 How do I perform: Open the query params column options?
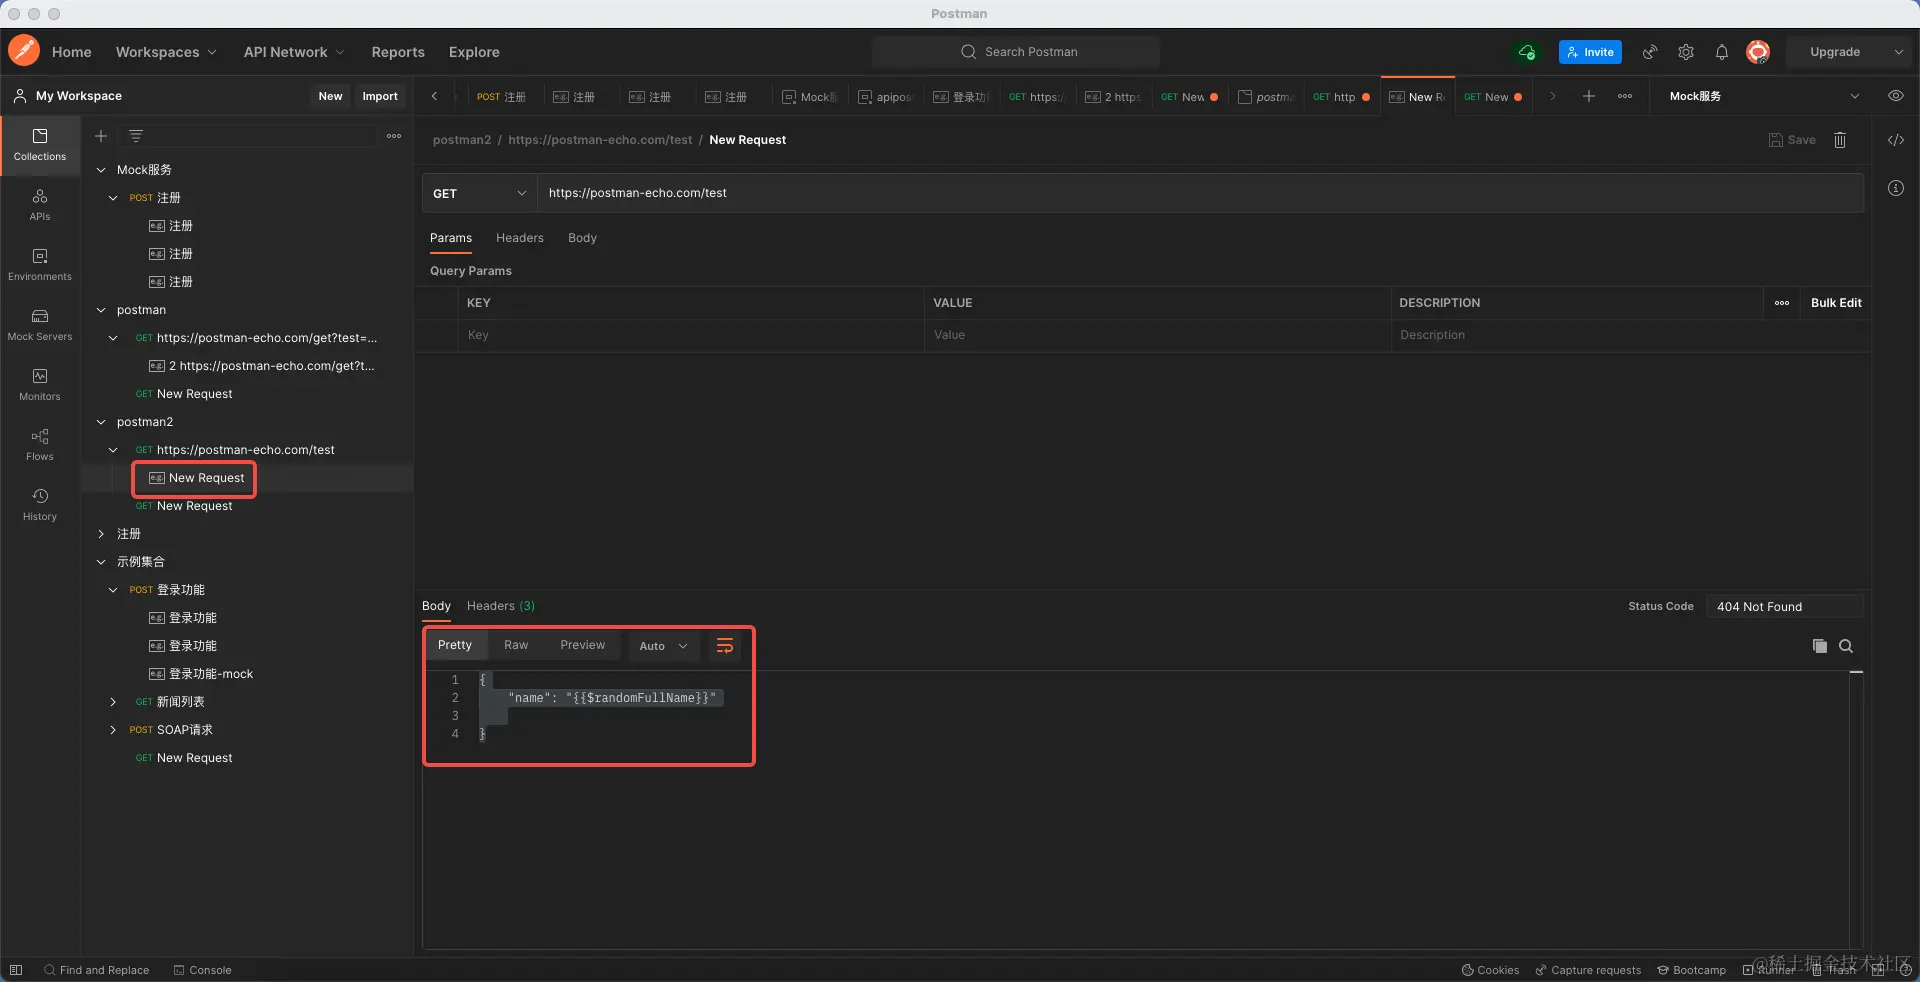pos(1782,303)
